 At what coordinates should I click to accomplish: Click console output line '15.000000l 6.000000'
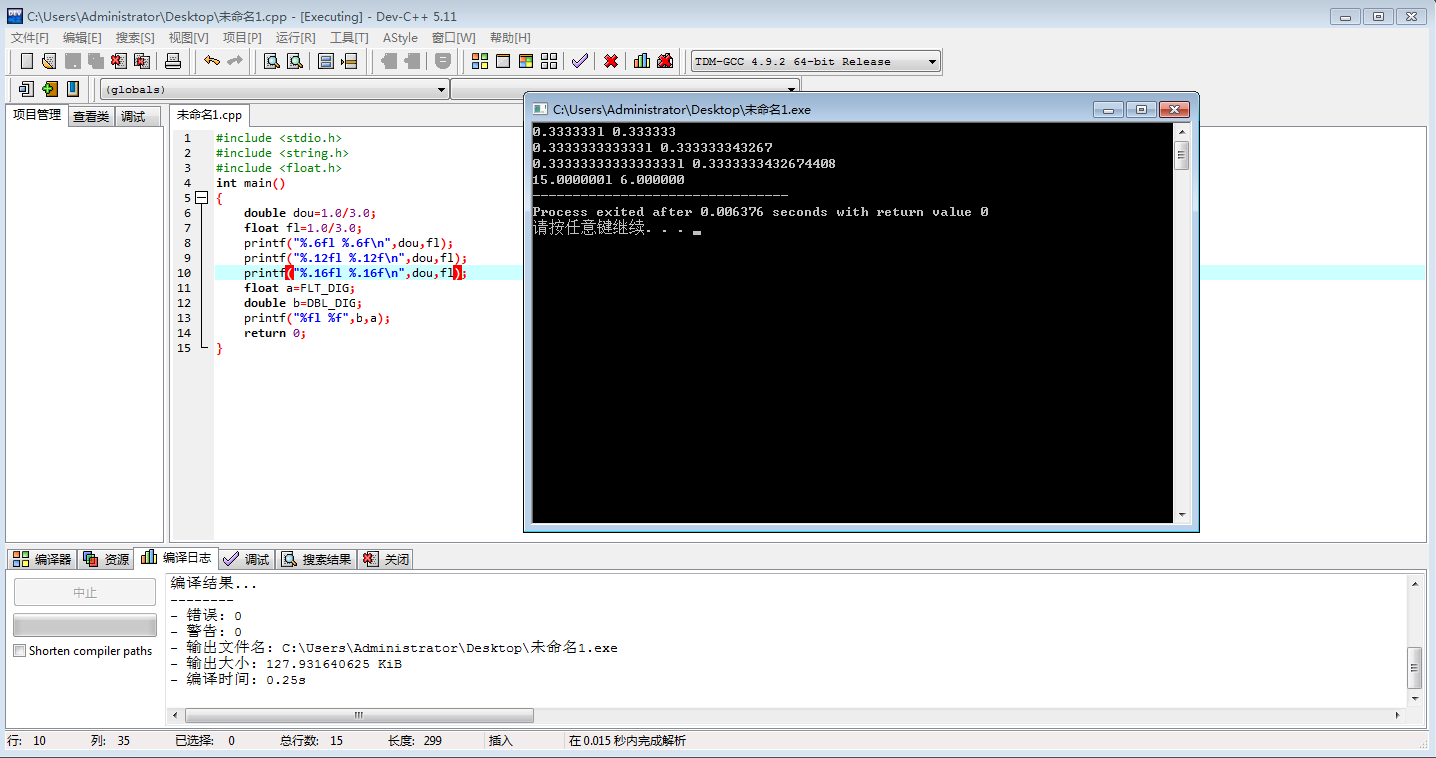(608, 180)
